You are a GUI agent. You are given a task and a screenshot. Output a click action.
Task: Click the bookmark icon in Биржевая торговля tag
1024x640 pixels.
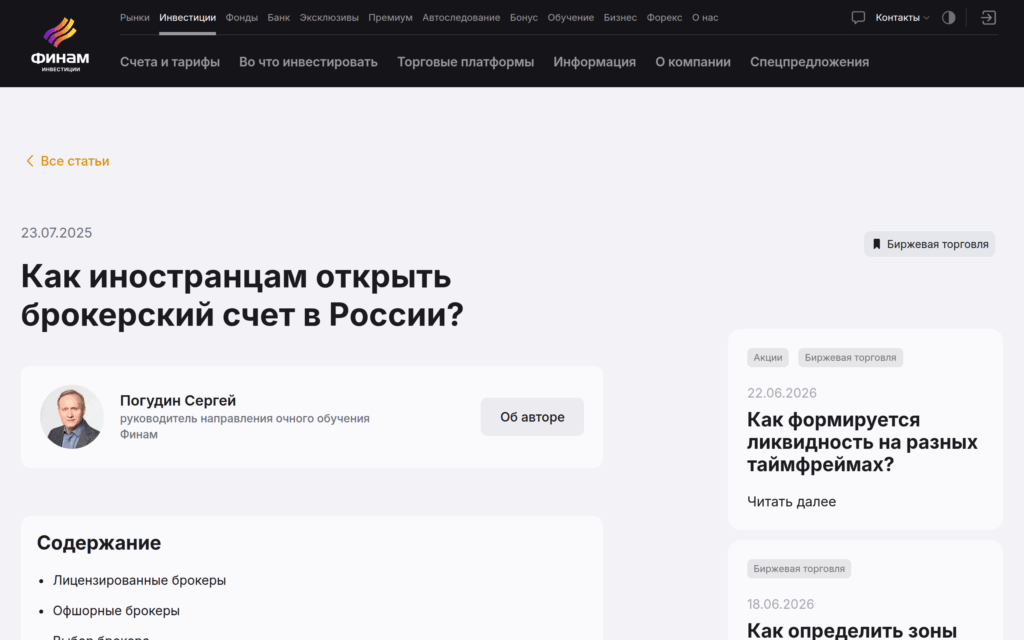pos(876,244)
